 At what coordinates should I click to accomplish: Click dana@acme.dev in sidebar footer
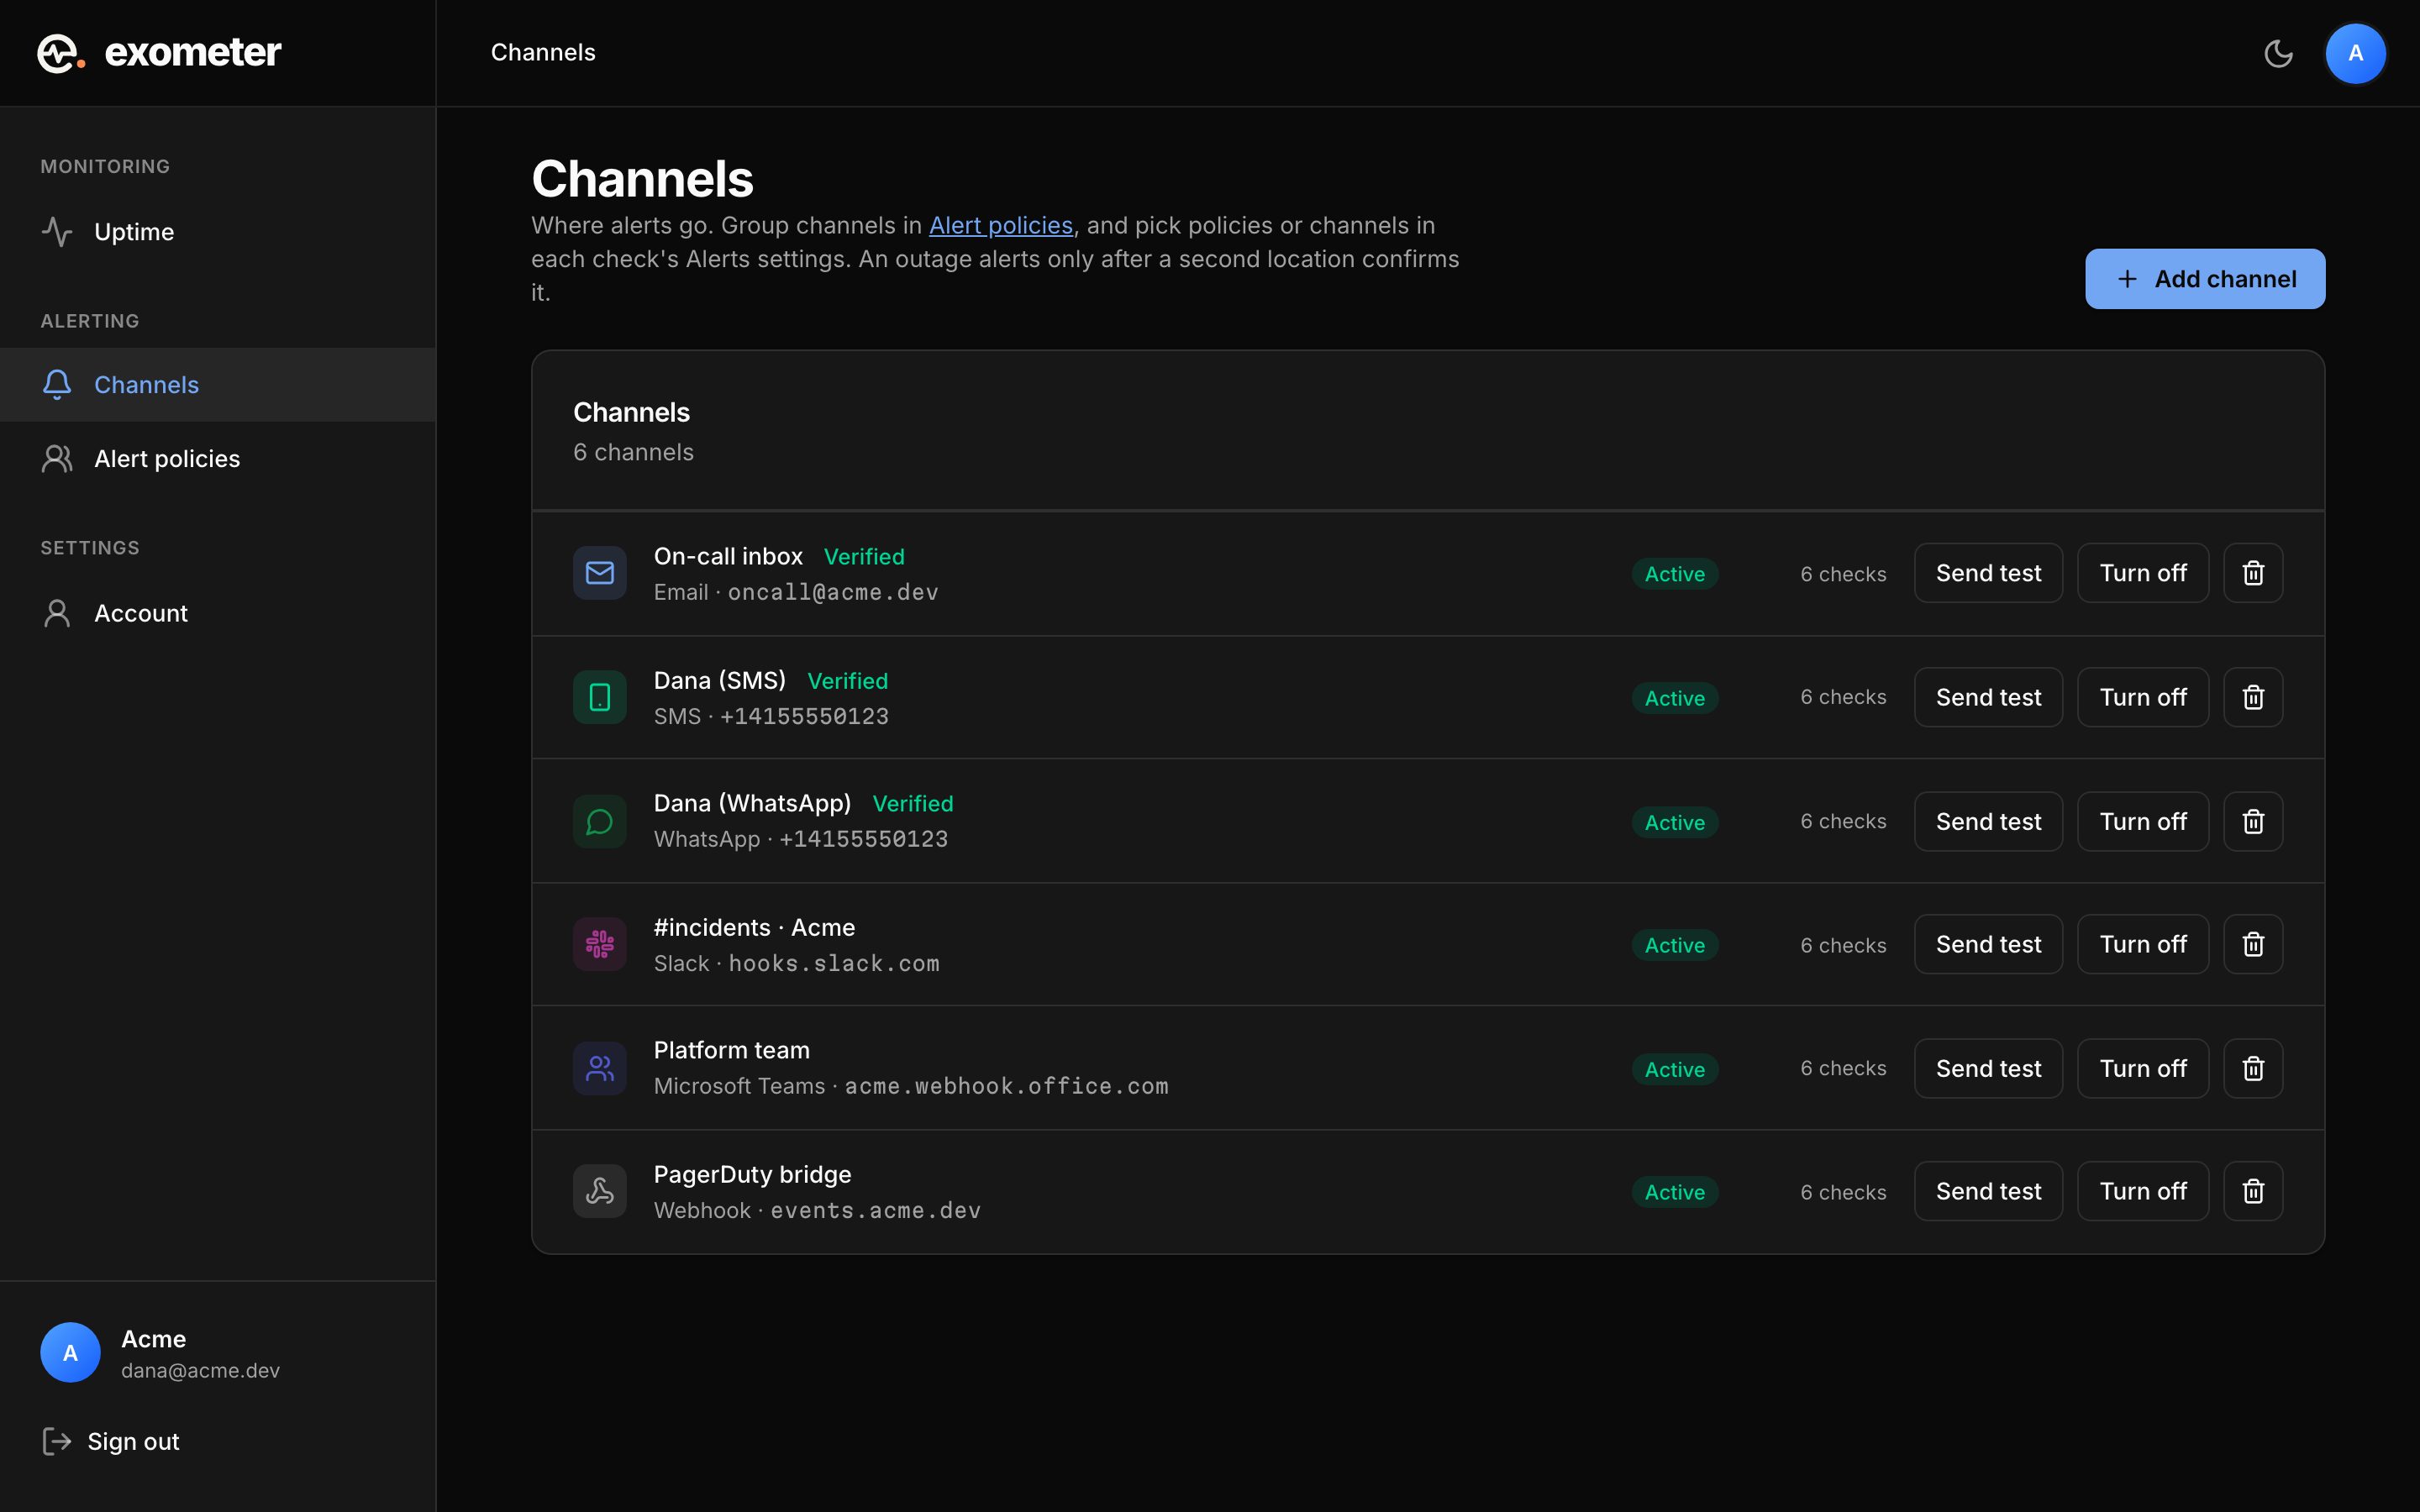click(200, 1371)
